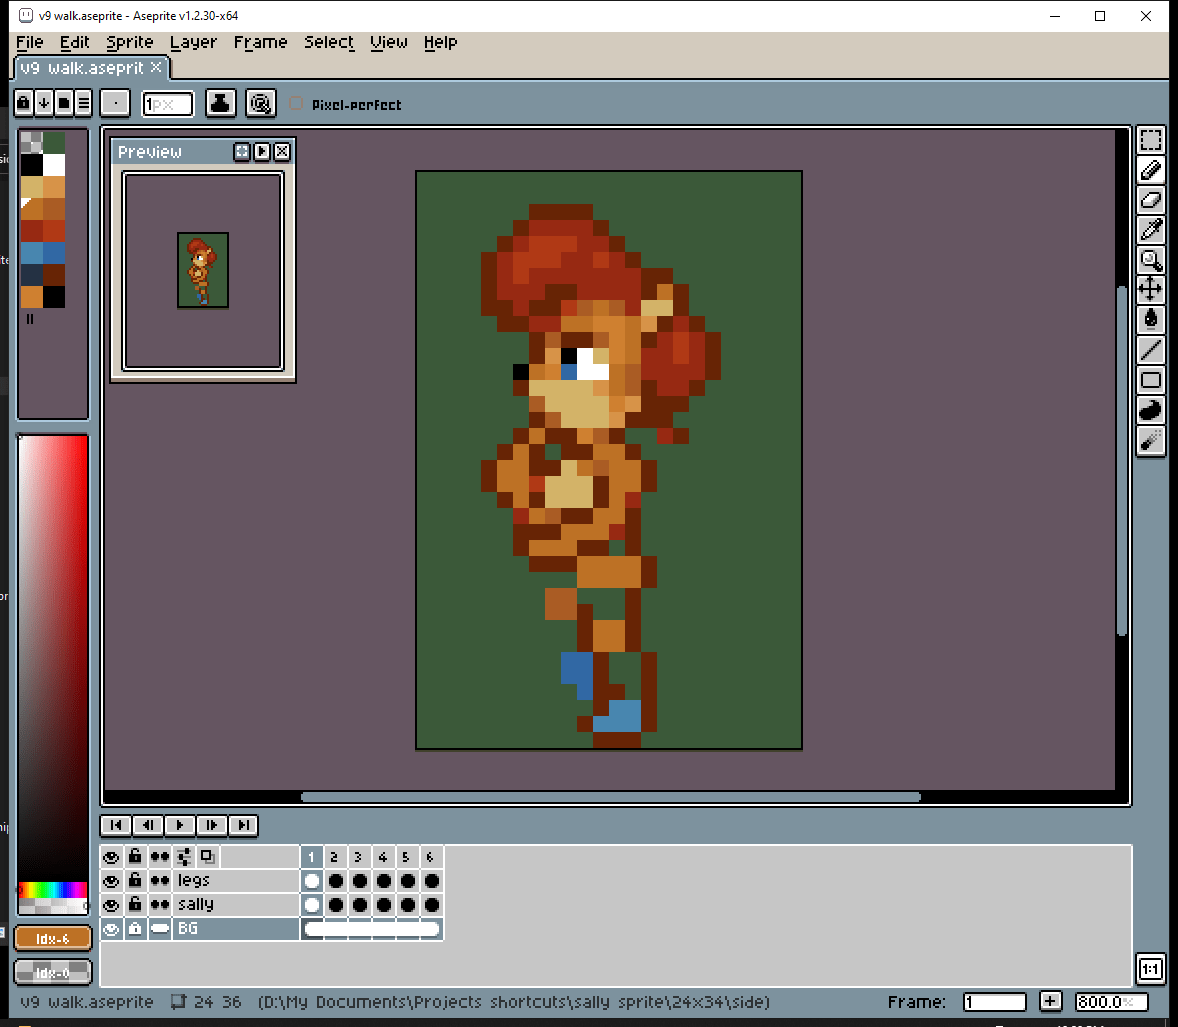Open the ink type selector
The image size is (1178, 1027).
pos(221,103)
